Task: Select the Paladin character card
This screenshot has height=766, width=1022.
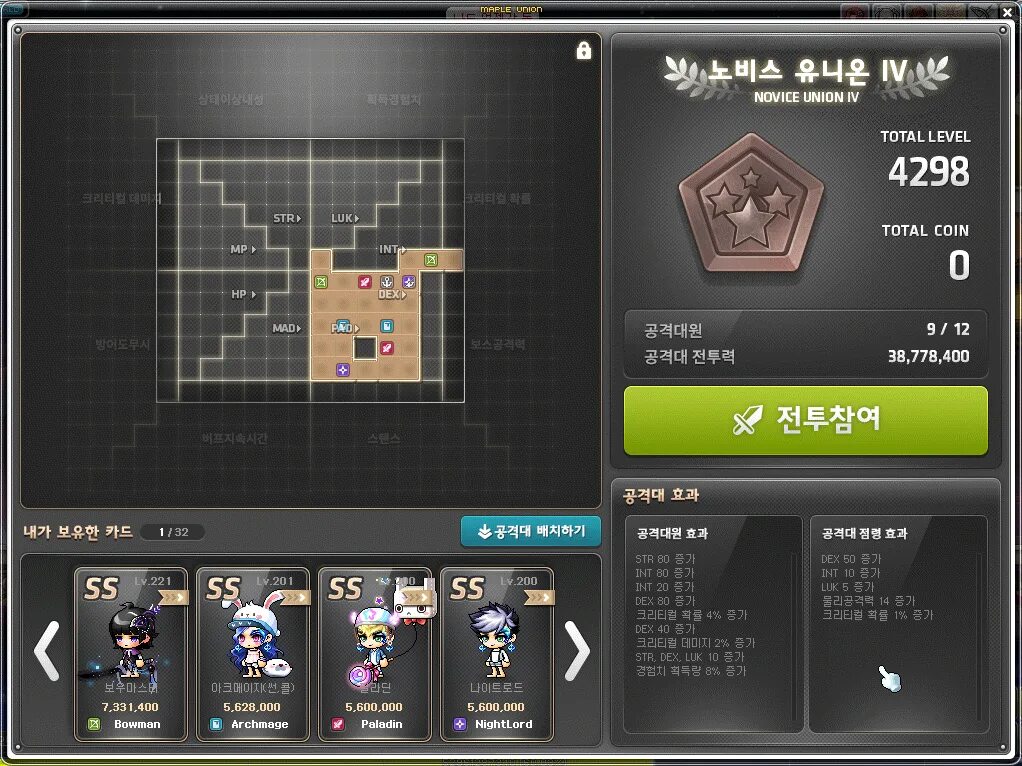Action: click(x=374, y=654)
